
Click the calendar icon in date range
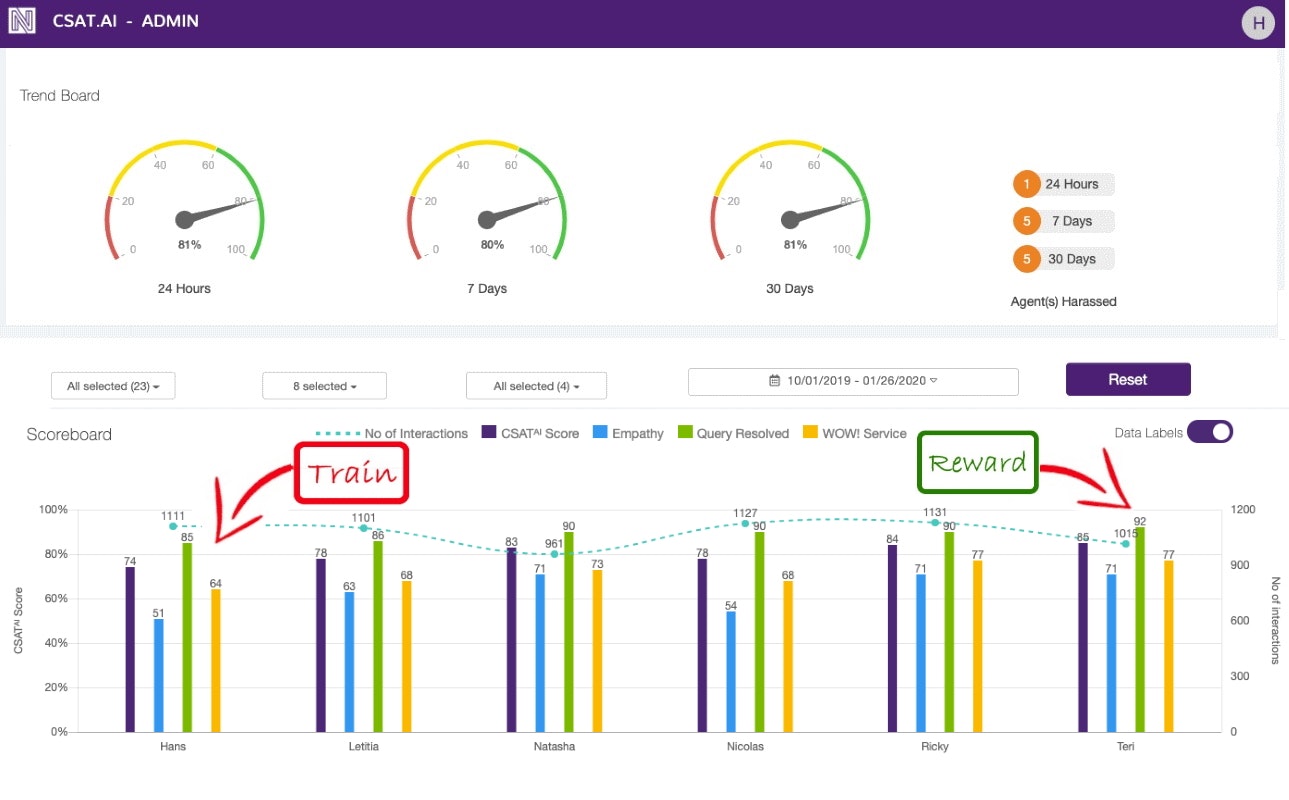pyautogui.click(x=774, y=381)
